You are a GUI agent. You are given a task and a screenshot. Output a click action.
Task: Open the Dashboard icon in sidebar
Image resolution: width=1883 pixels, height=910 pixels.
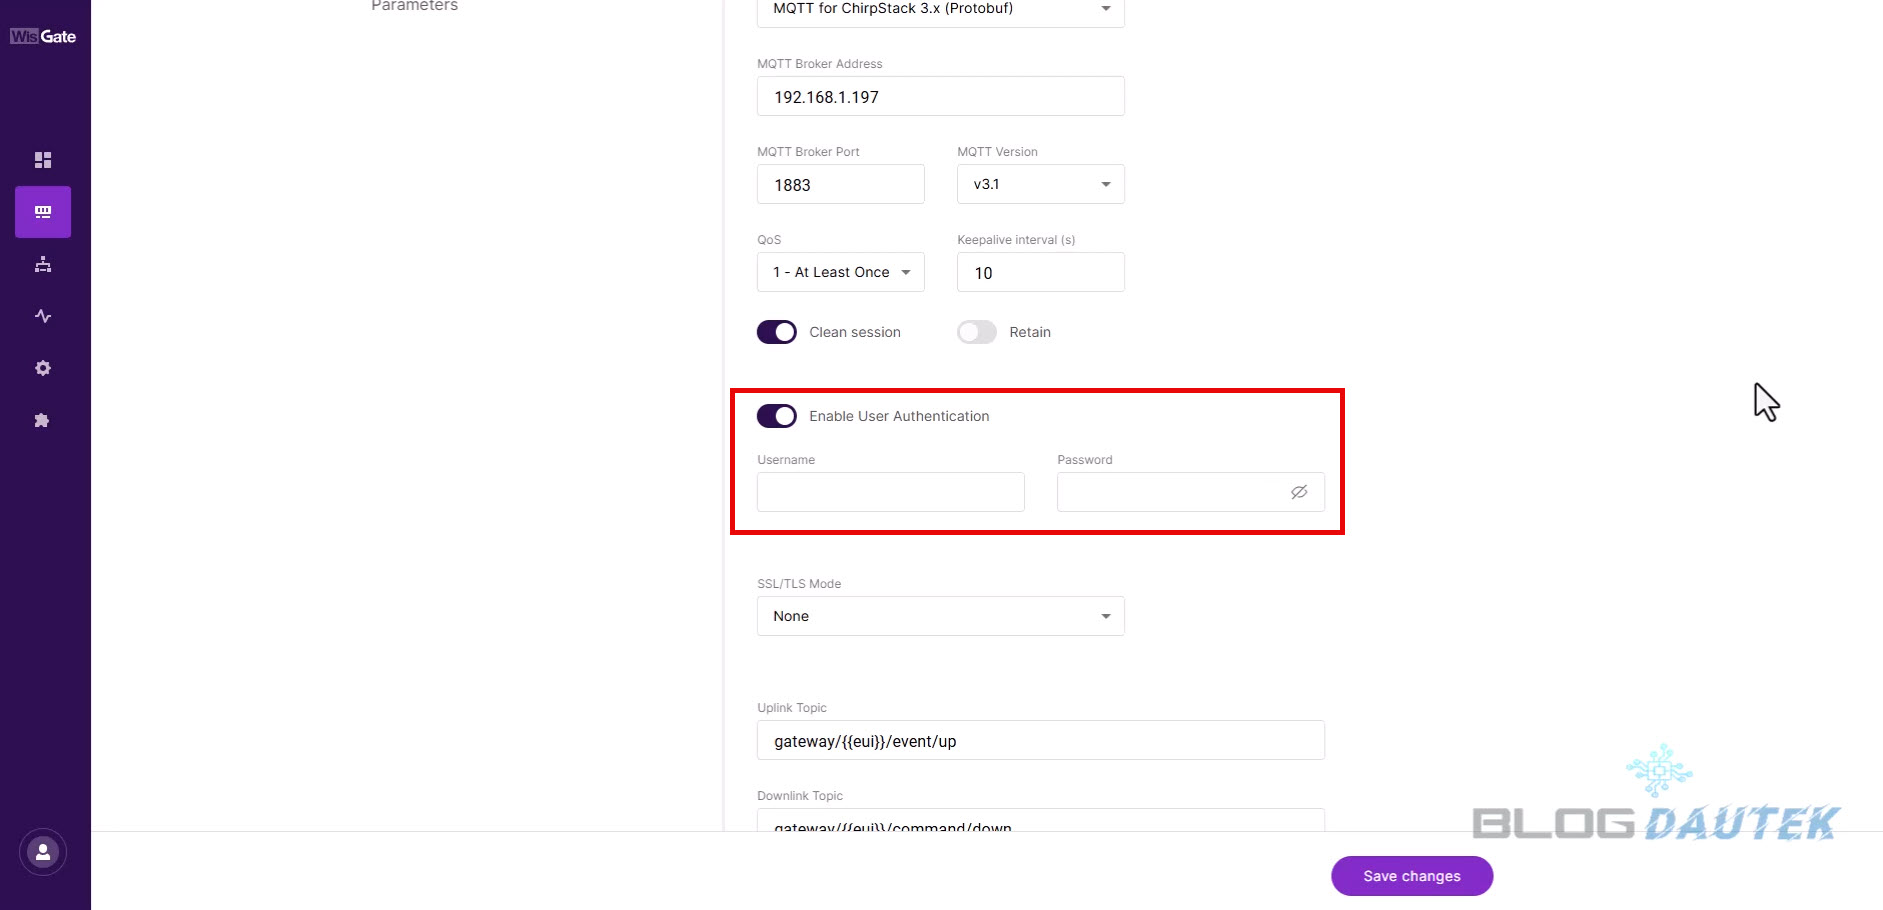43,160
